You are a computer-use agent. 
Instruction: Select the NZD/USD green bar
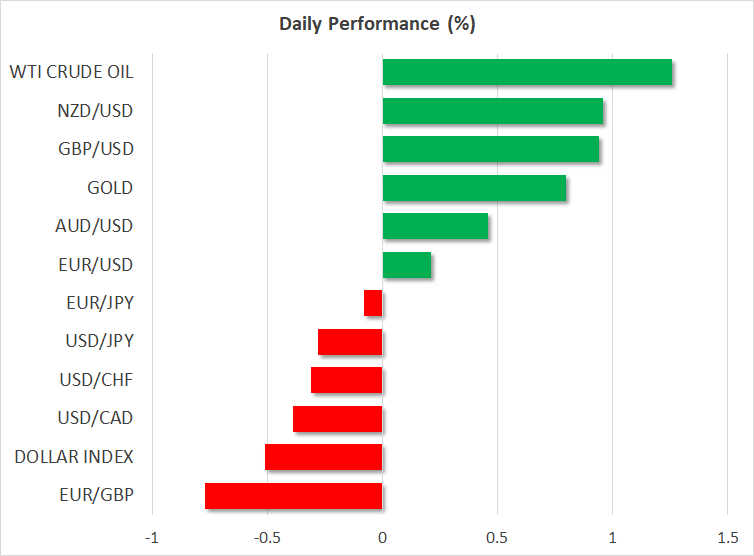(x=492, y=111)
